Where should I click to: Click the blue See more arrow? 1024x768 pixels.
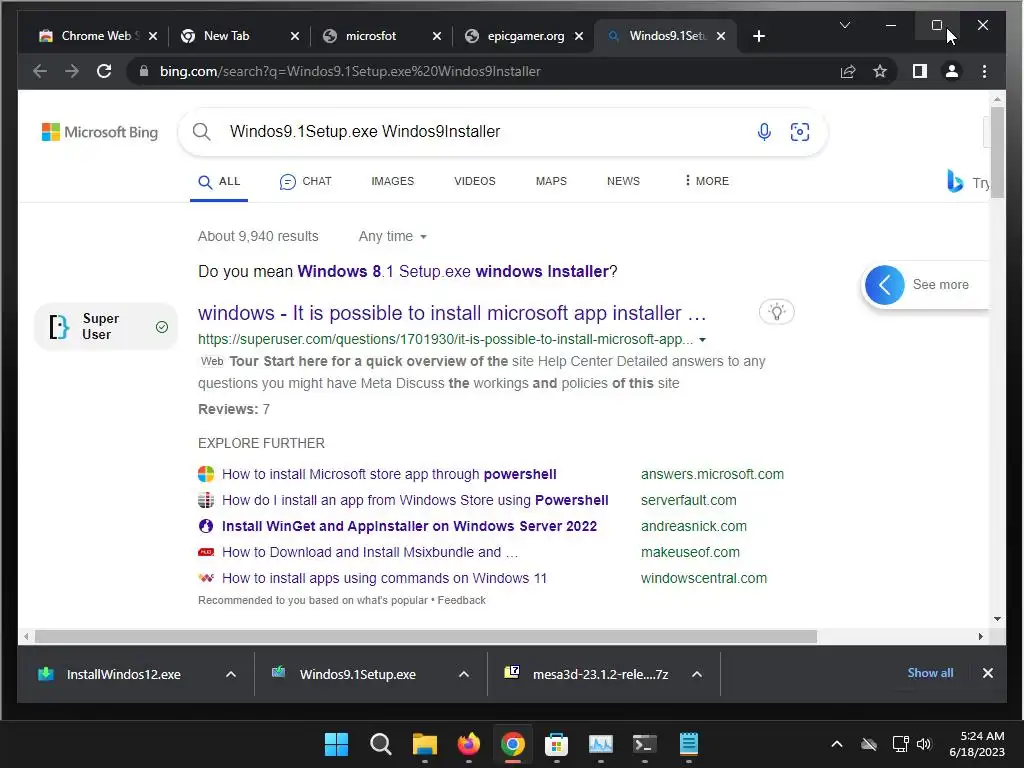click(884, 285)
